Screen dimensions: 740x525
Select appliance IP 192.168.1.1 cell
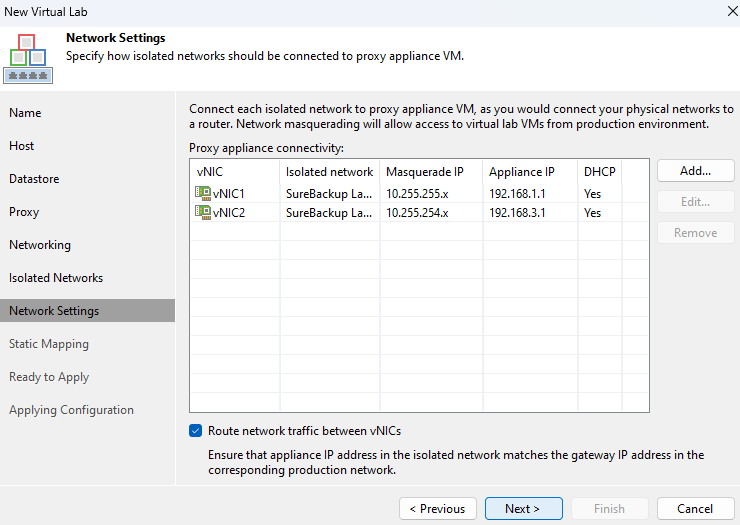click(517, 194)
